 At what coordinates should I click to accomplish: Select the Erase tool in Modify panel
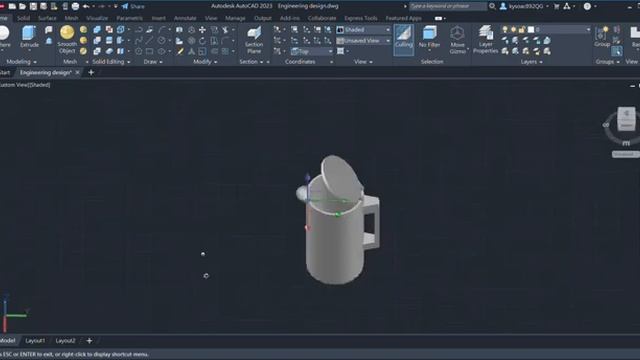click(180, 51)
